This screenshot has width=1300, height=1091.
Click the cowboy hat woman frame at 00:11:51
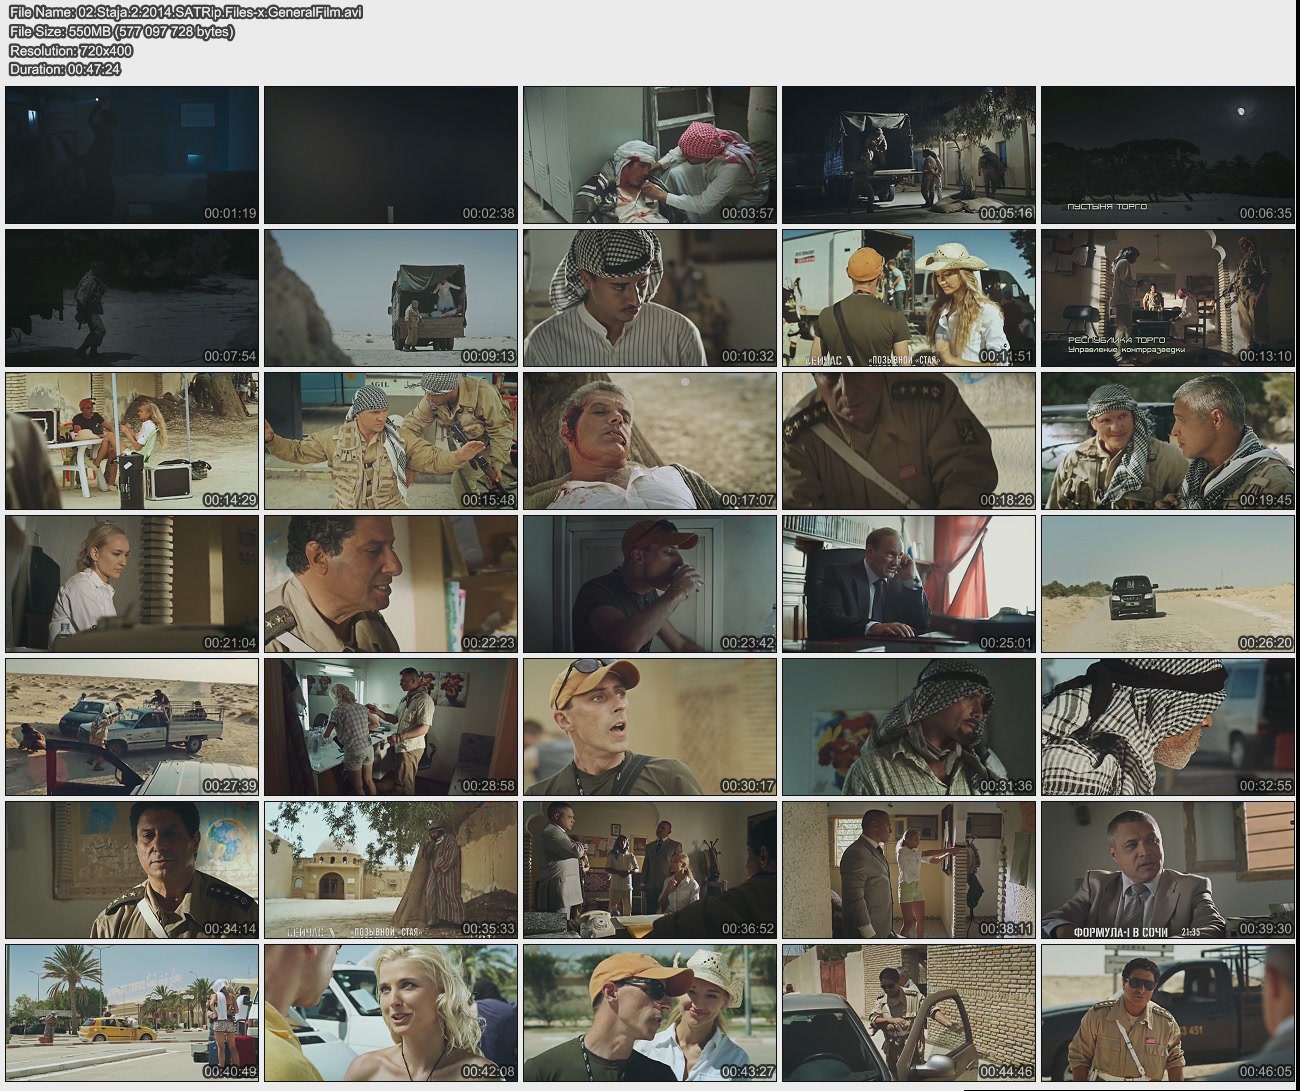[909, 298]
